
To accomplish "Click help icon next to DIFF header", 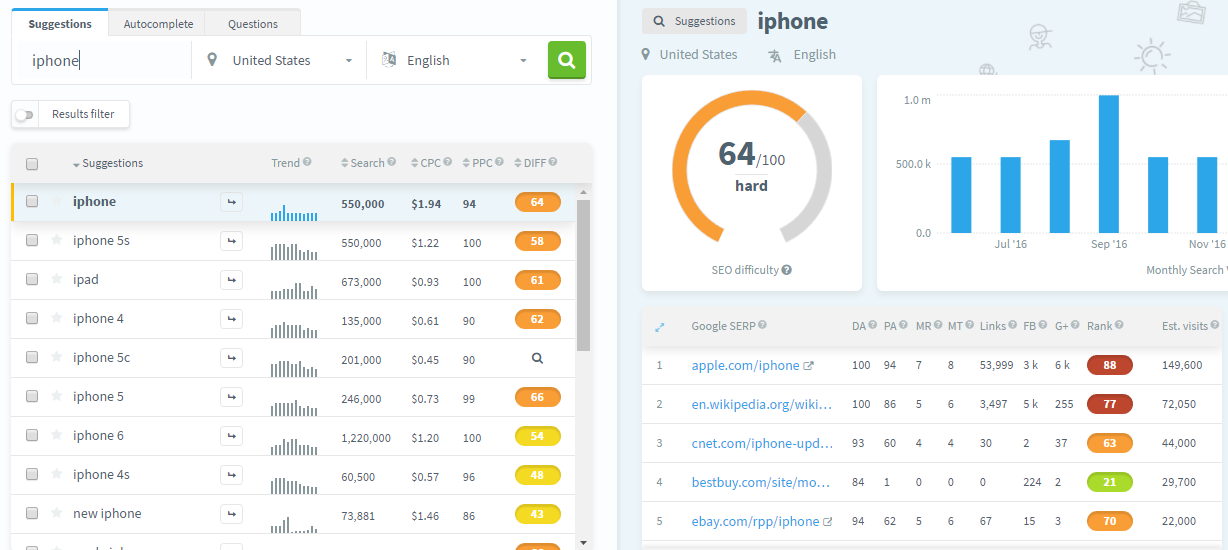I will click(553, 163).
